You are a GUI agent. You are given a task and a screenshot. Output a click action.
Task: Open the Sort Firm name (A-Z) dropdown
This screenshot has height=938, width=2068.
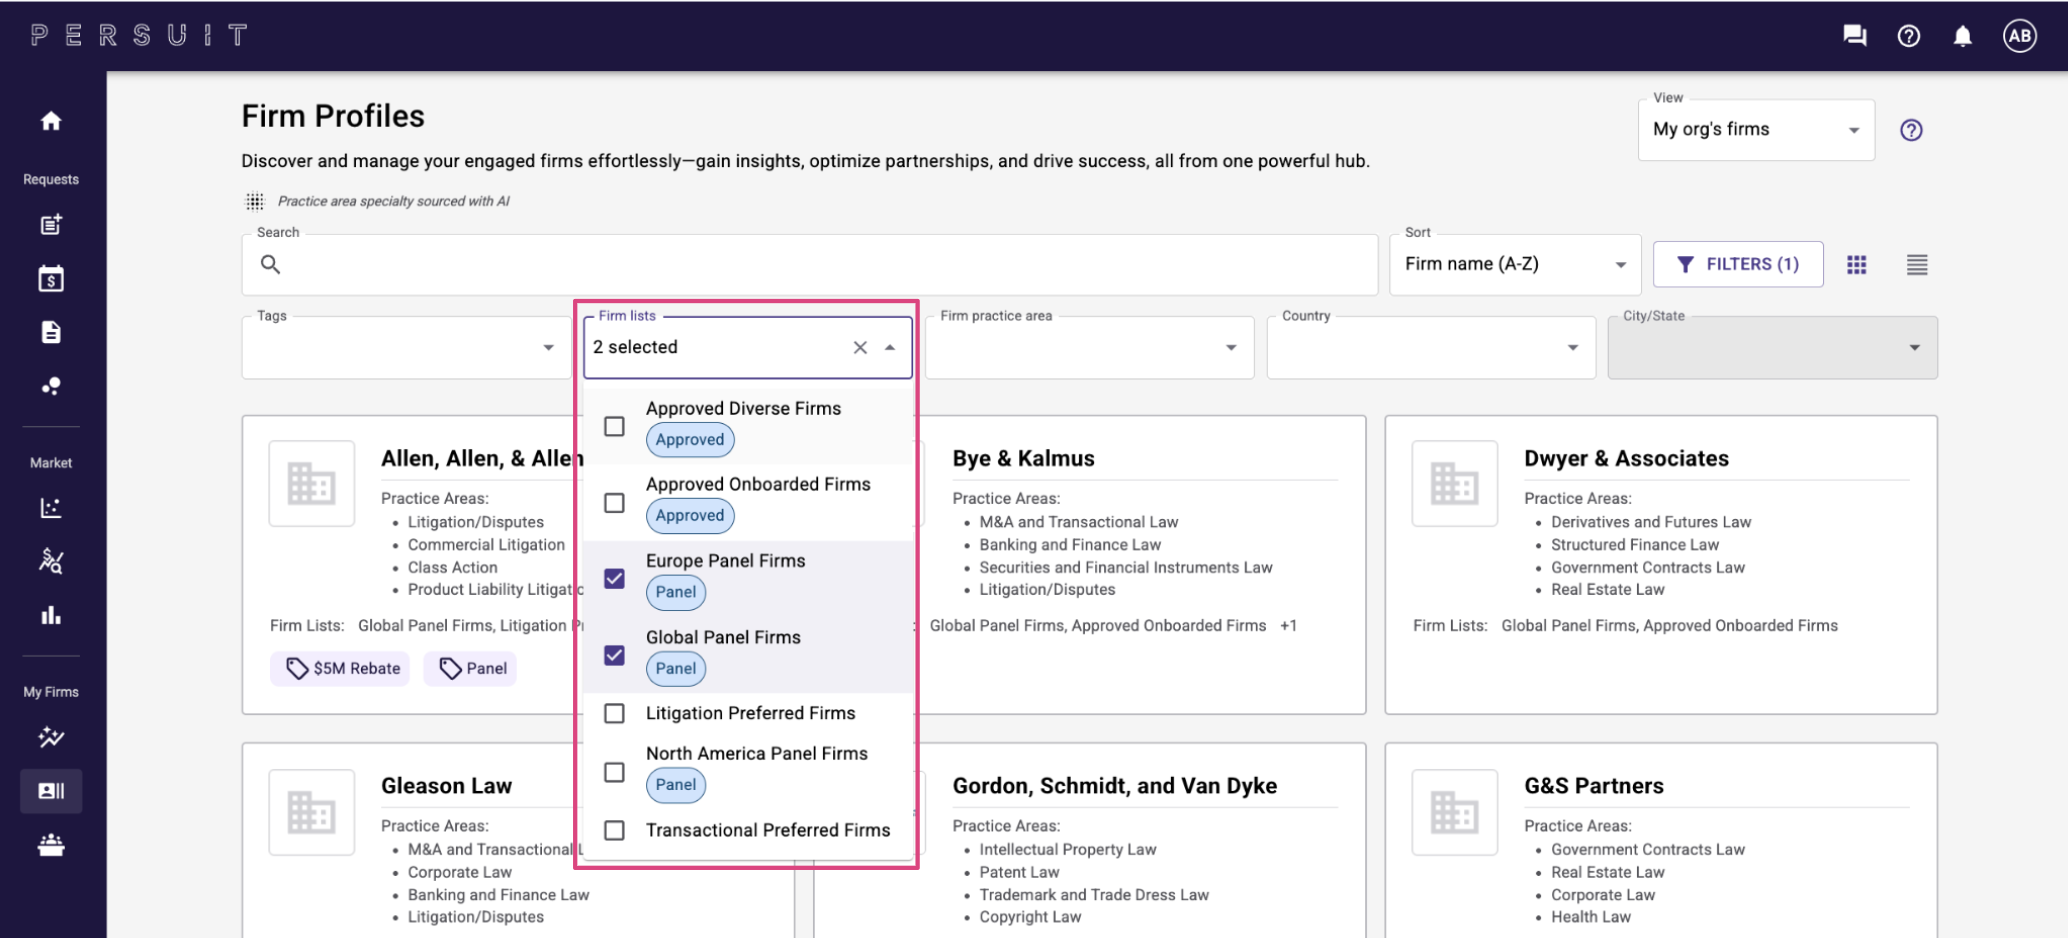pos(1514,264)
